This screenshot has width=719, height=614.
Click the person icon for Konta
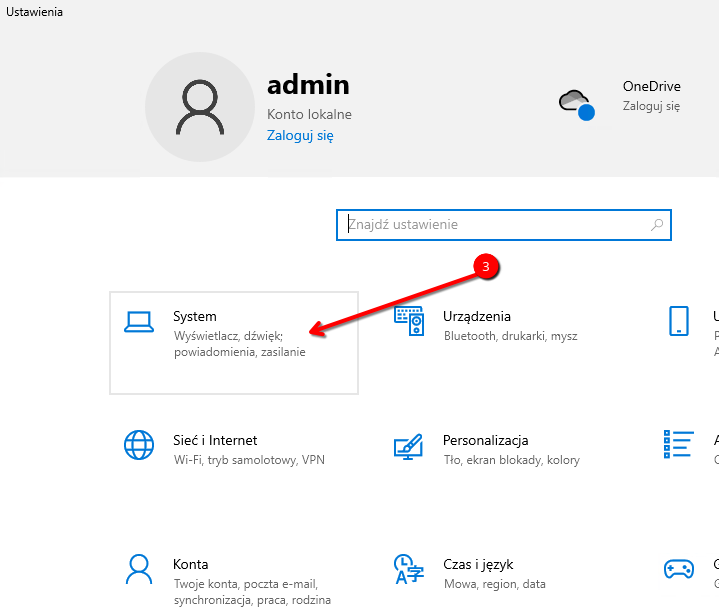[x=138, y=569]
